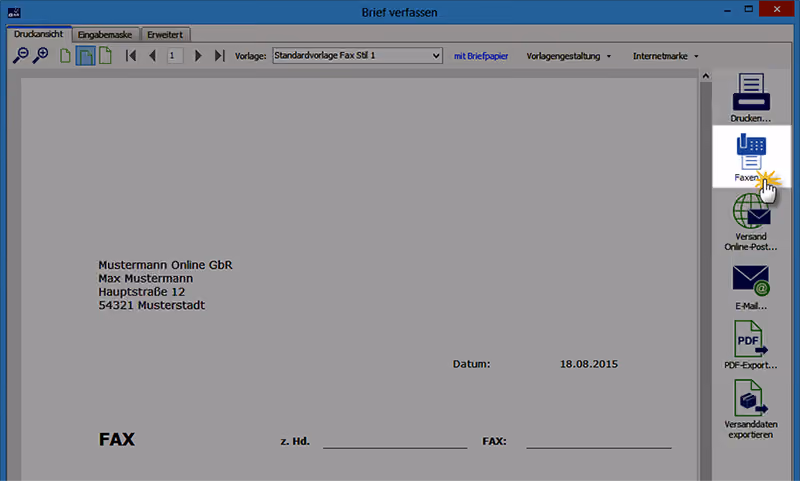Select the first page view icon
Viewport: 800px width, 481px height.
(65, 55)
